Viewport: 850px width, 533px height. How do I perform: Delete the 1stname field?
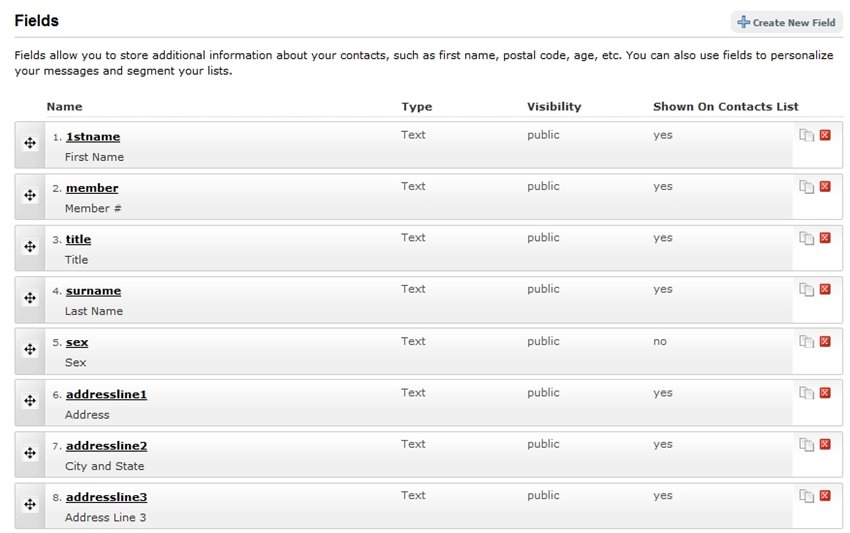pos(825,135)
